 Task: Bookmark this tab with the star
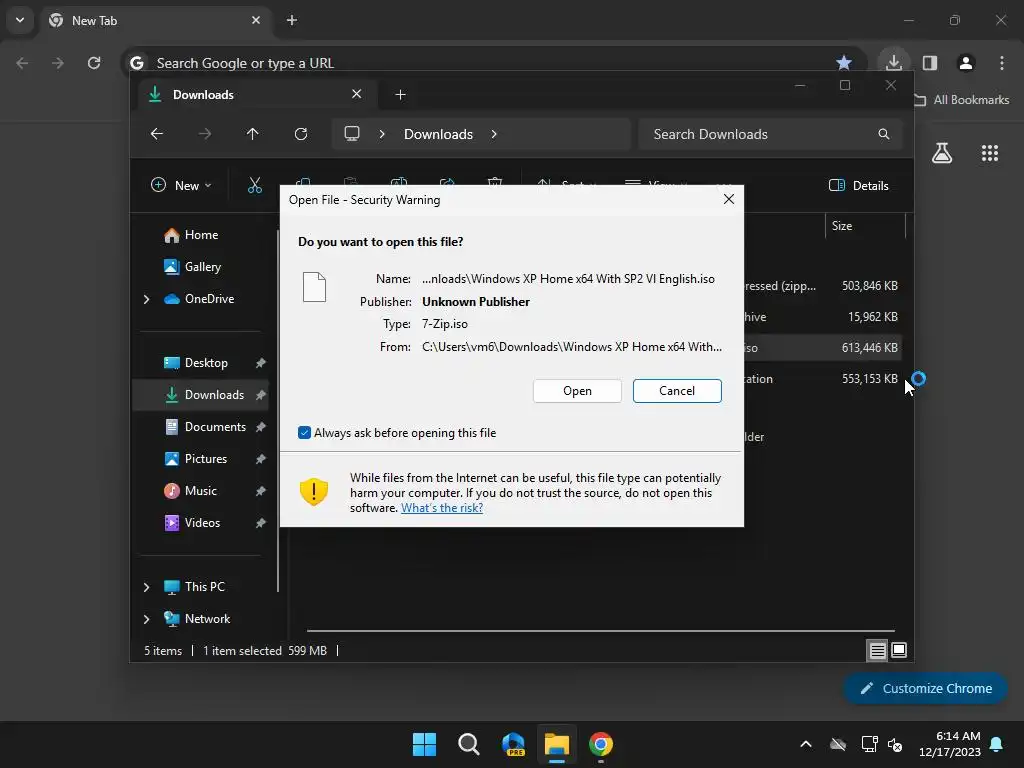pyautogui.click(x=844, y=63)
